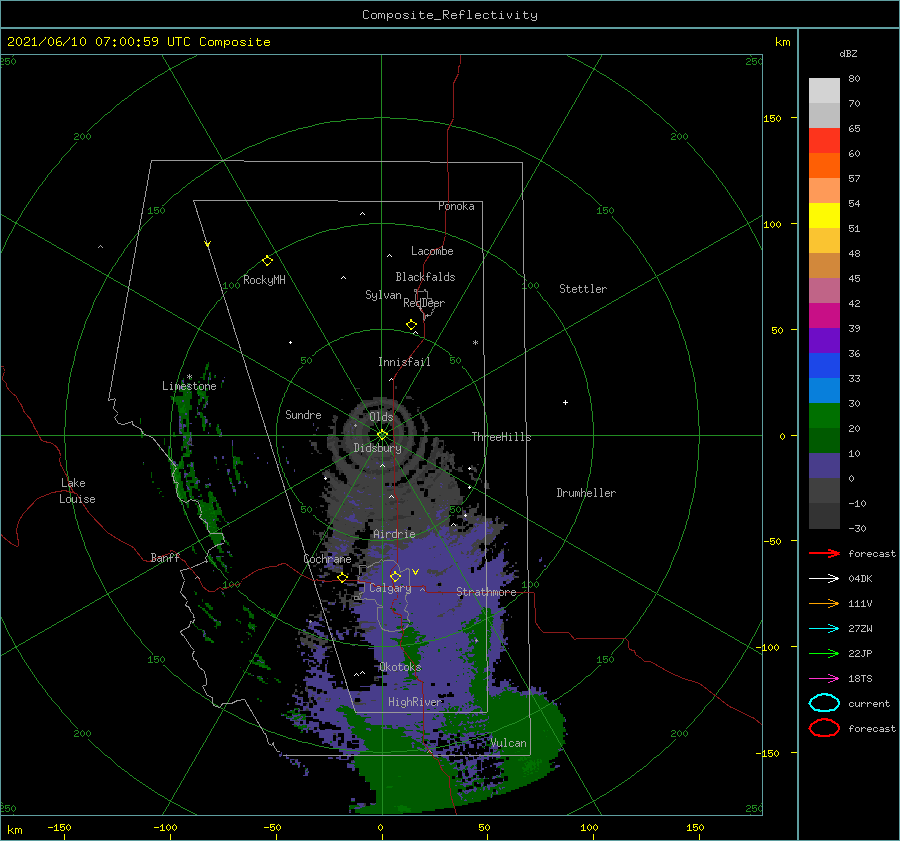This screenshot has width=900, height=841.
Task: Select the cyan 27ZW arrow symbol
Action: (x=824, y=629)
